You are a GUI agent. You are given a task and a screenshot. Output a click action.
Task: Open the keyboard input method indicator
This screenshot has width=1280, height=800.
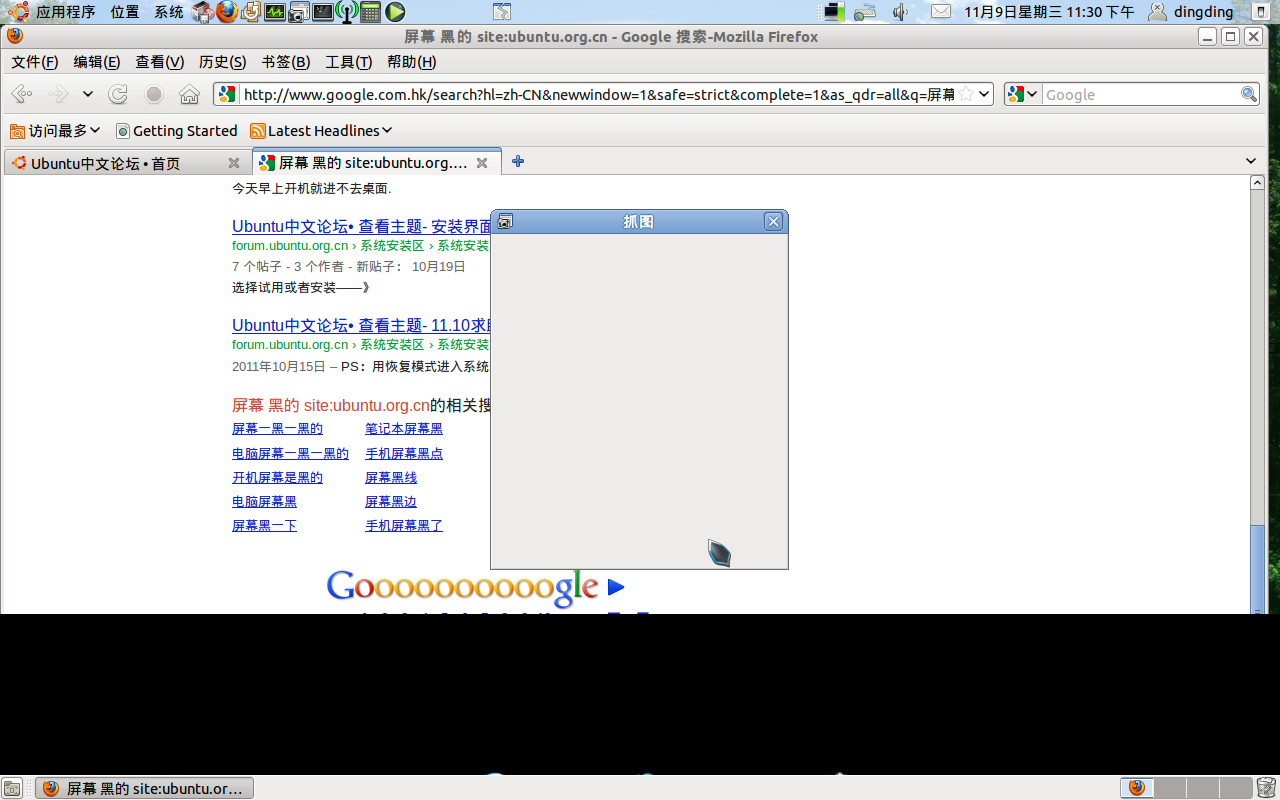pyautogui.click(x=865, y=12)
